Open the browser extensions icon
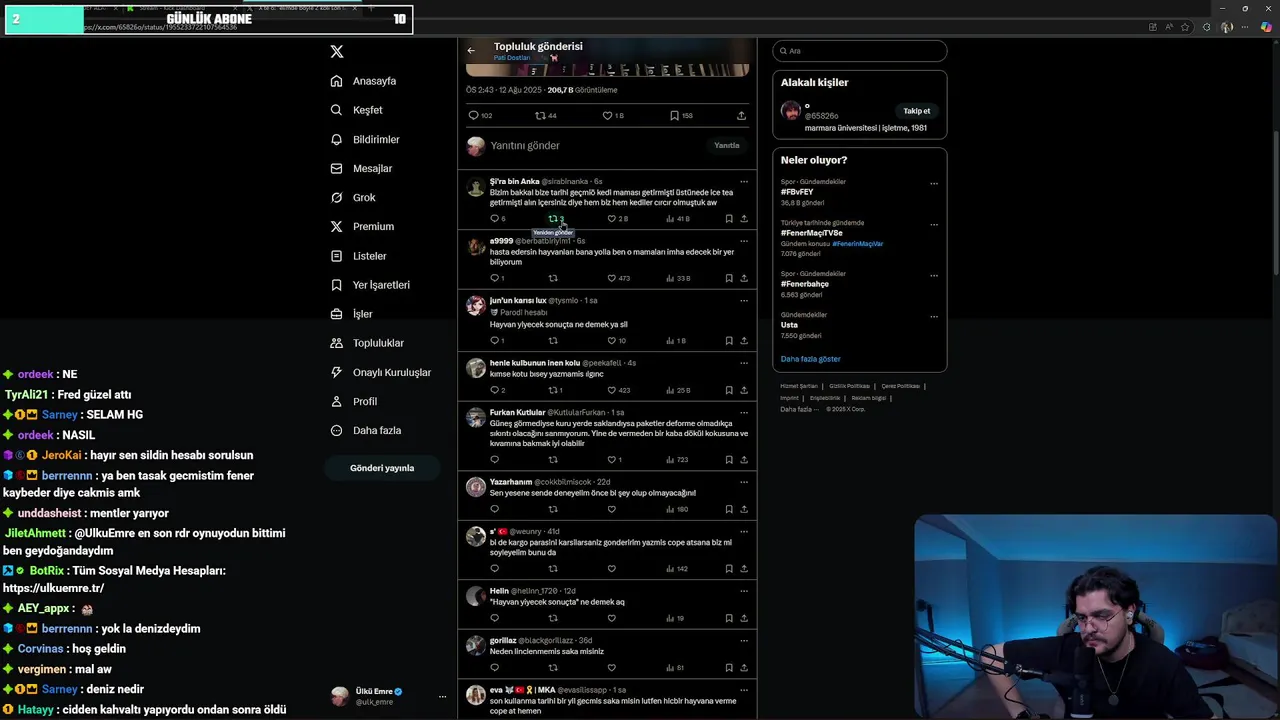 pos(1206,27)
